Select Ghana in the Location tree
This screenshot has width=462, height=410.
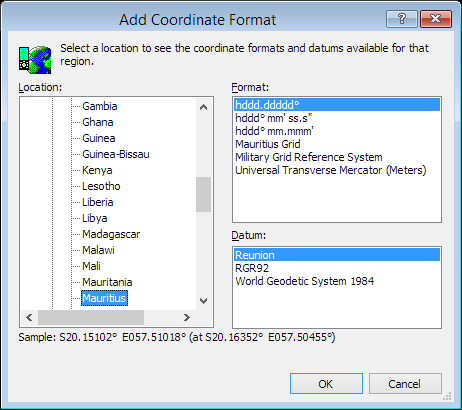[98, 122]
